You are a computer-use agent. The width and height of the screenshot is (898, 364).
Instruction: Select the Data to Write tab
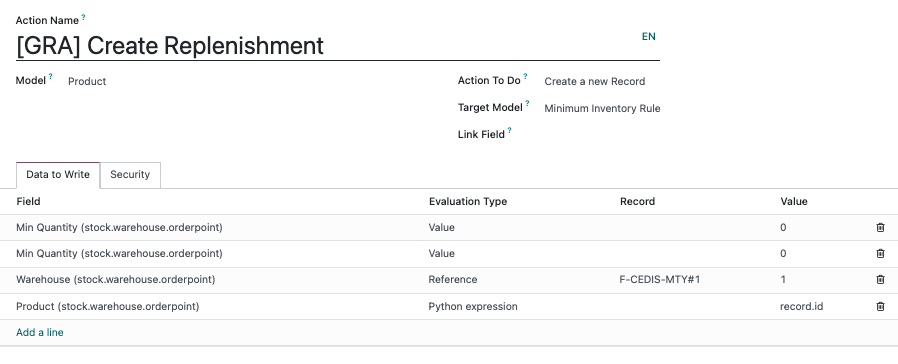pyautogui.click(x=58, y=175)
